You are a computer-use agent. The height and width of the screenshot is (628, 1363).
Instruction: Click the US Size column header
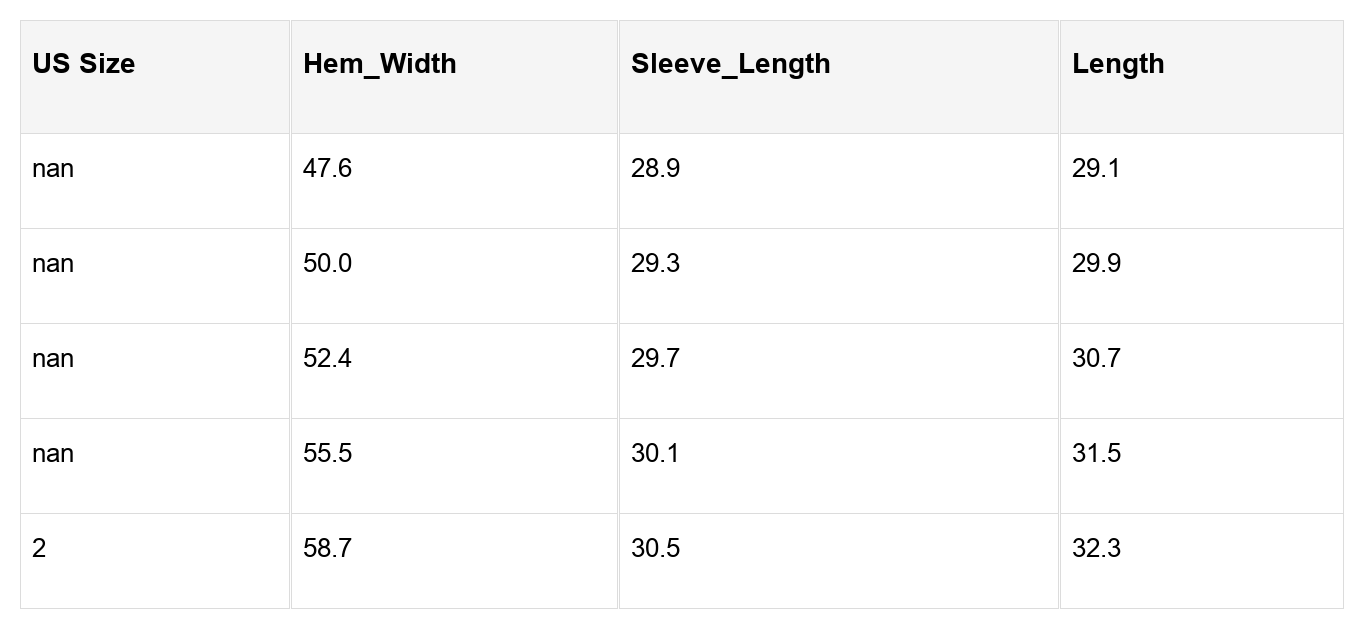pyautogui.click(x=84, y=64)
